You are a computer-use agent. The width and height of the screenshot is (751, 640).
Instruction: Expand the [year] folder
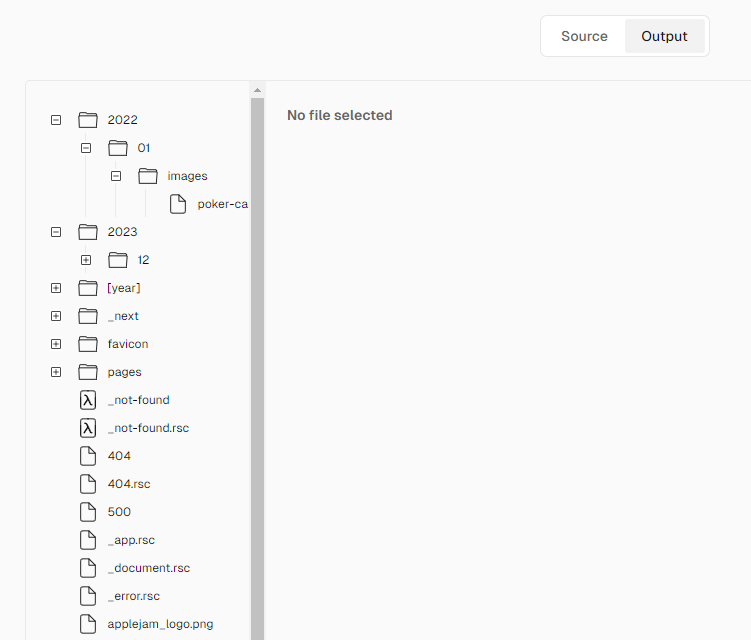tap(56, 288)
